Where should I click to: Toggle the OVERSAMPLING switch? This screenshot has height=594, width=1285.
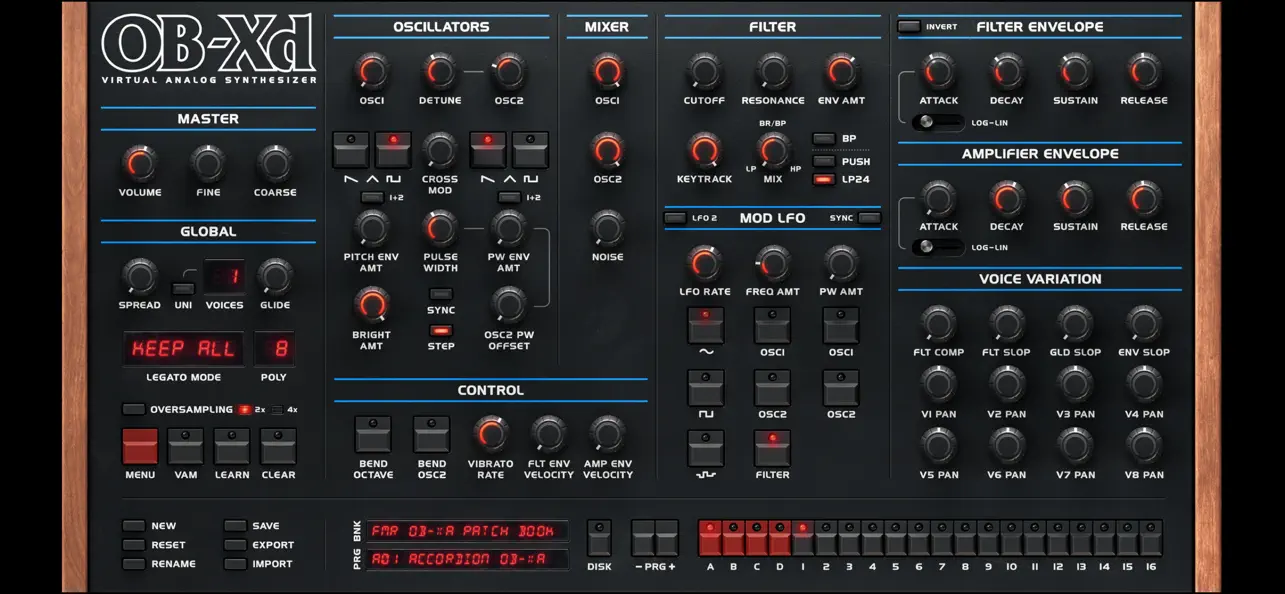pos(133,409)
